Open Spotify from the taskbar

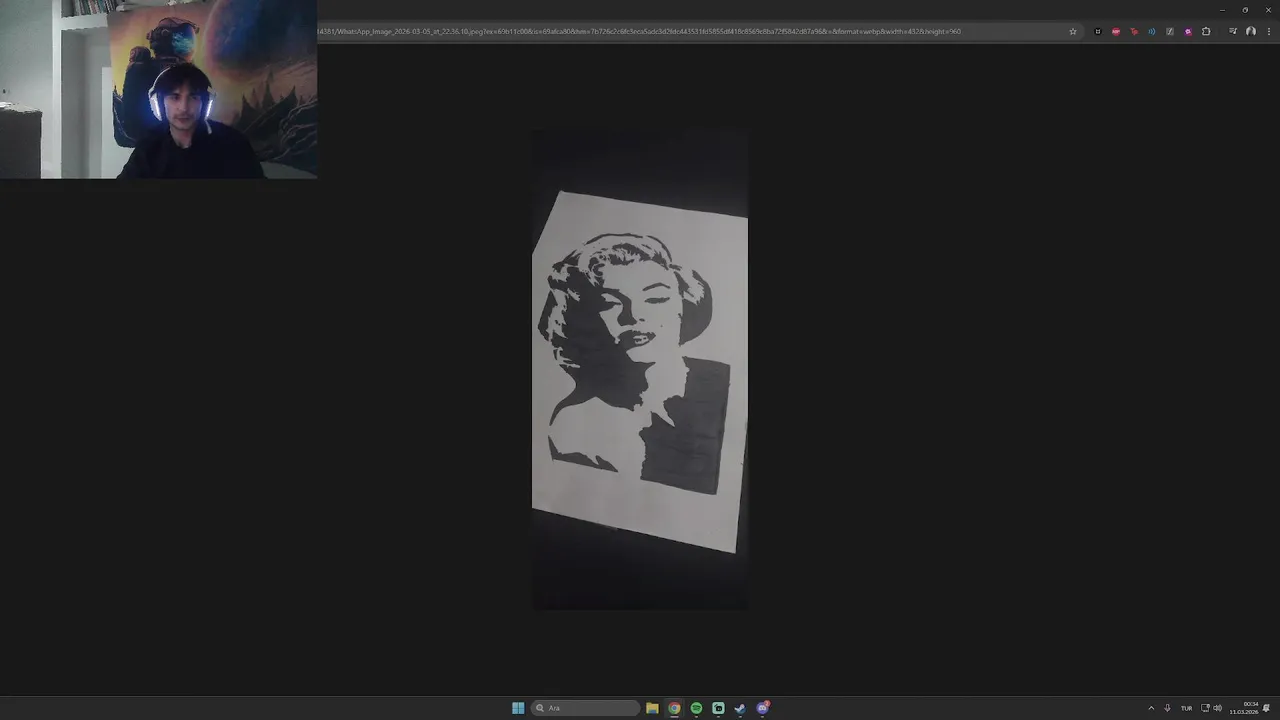(696, 708)
